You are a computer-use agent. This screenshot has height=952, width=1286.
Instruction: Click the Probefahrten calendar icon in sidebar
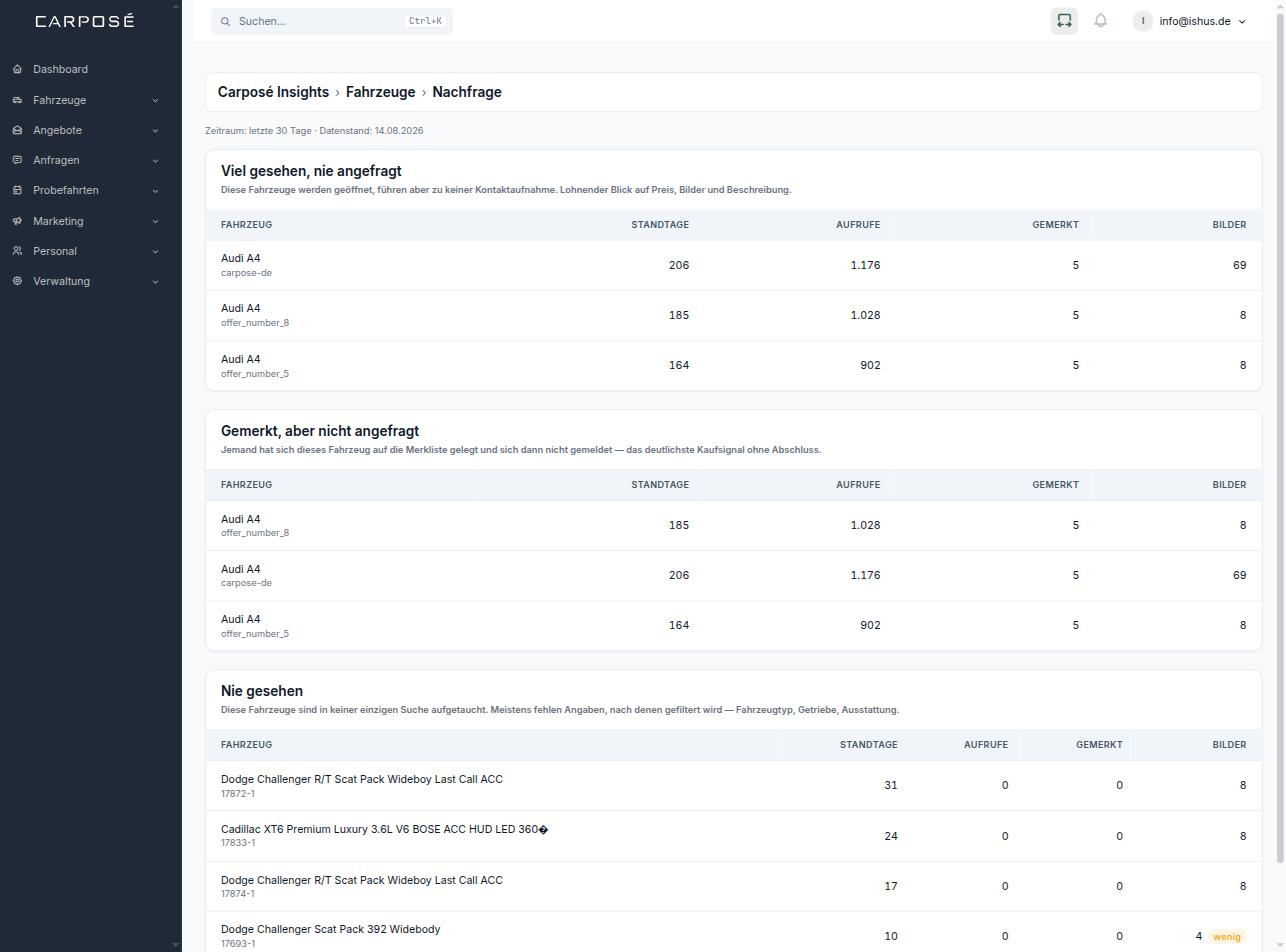coord(18,190)
